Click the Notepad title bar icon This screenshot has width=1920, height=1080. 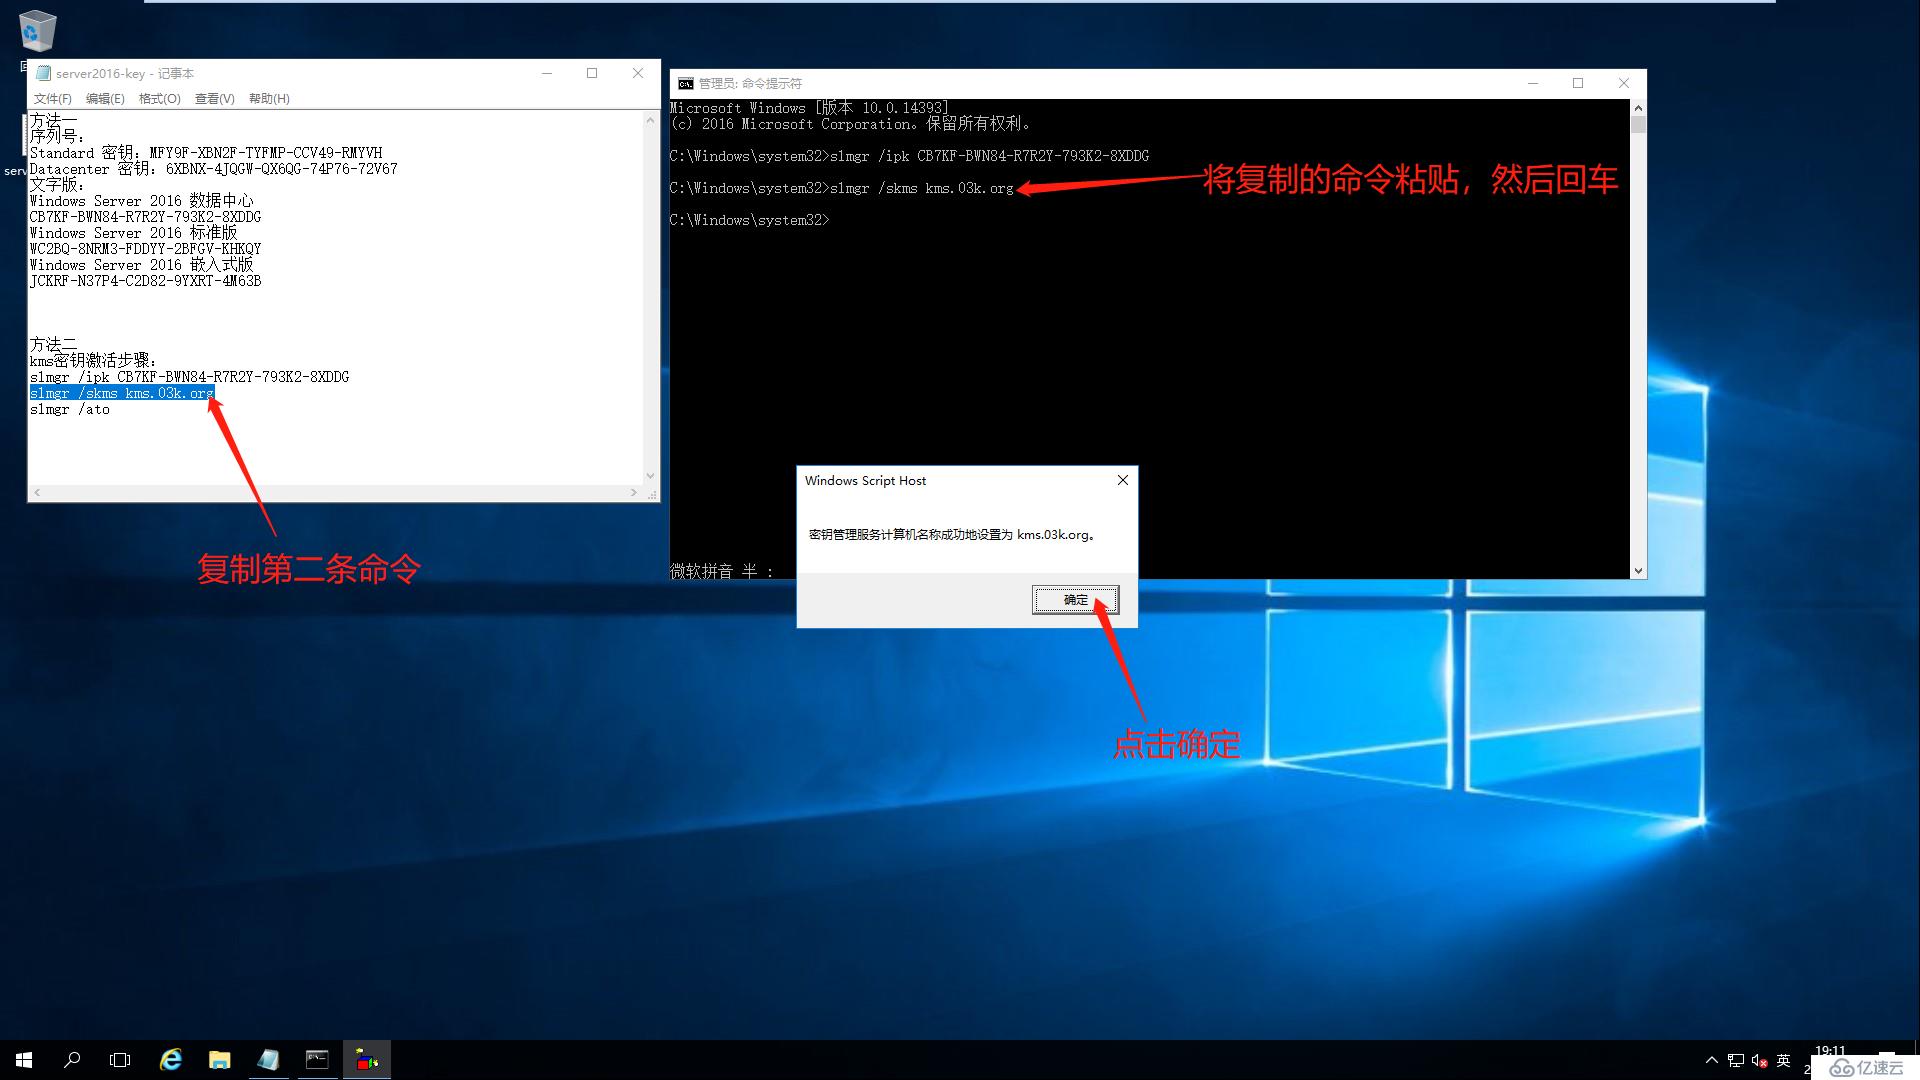[x=43, y=73]
